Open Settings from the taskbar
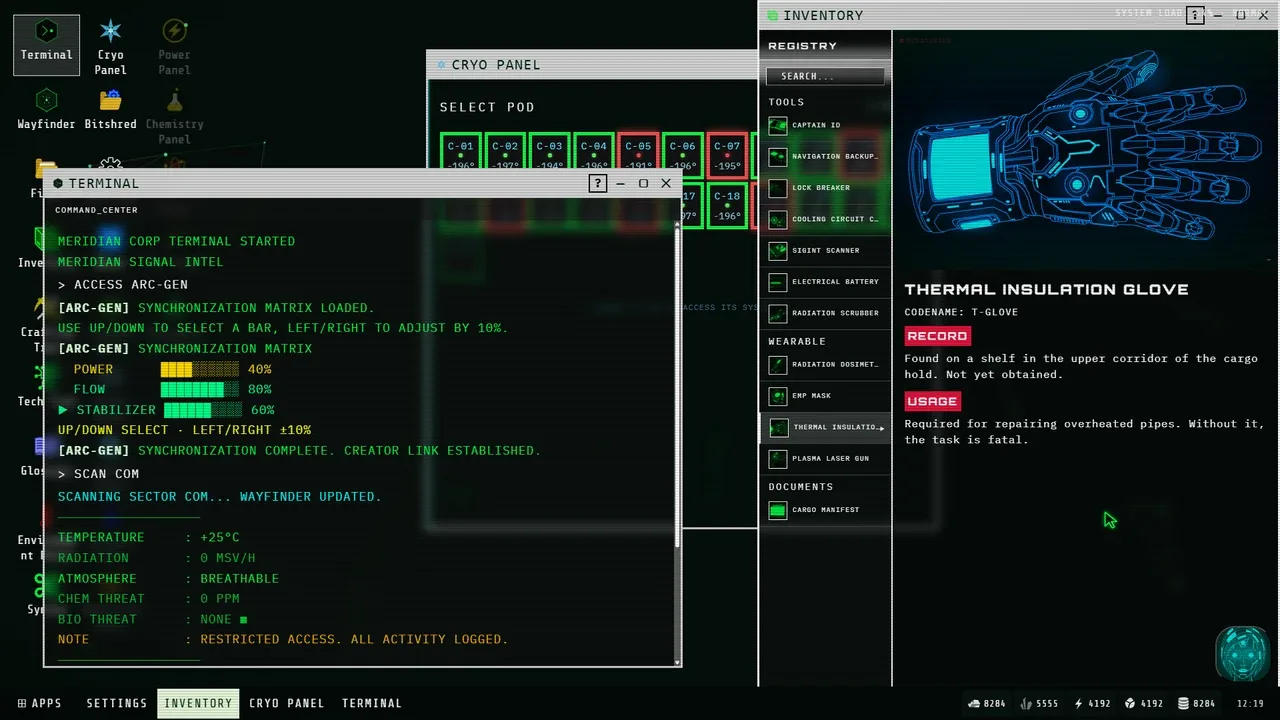1280x720 pixels. 117,703
